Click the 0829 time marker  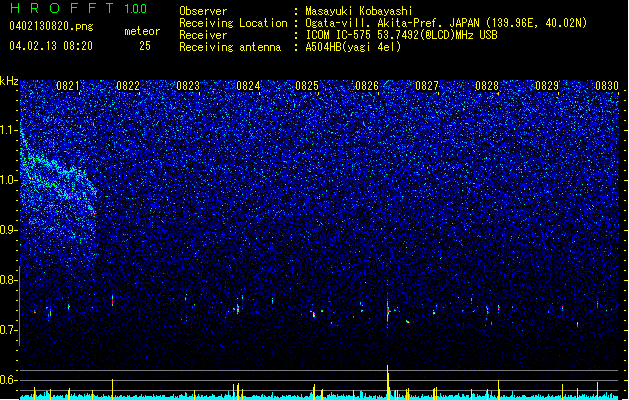click(547, 86)
